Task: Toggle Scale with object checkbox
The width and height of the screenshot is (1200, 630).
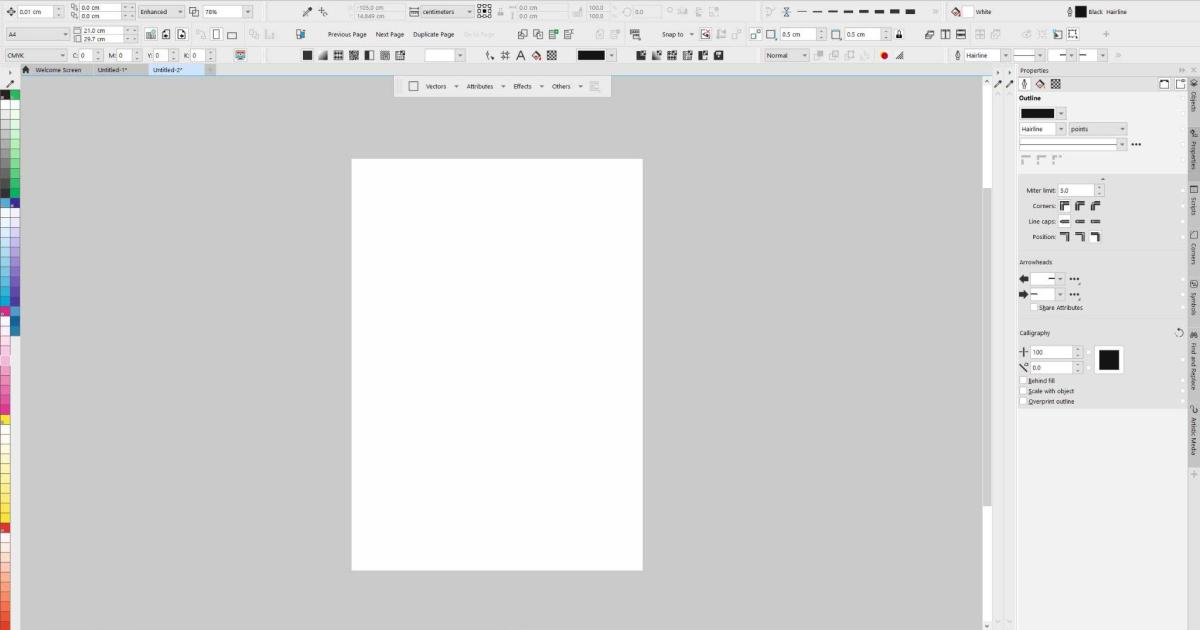Action: click(1023, 391)
